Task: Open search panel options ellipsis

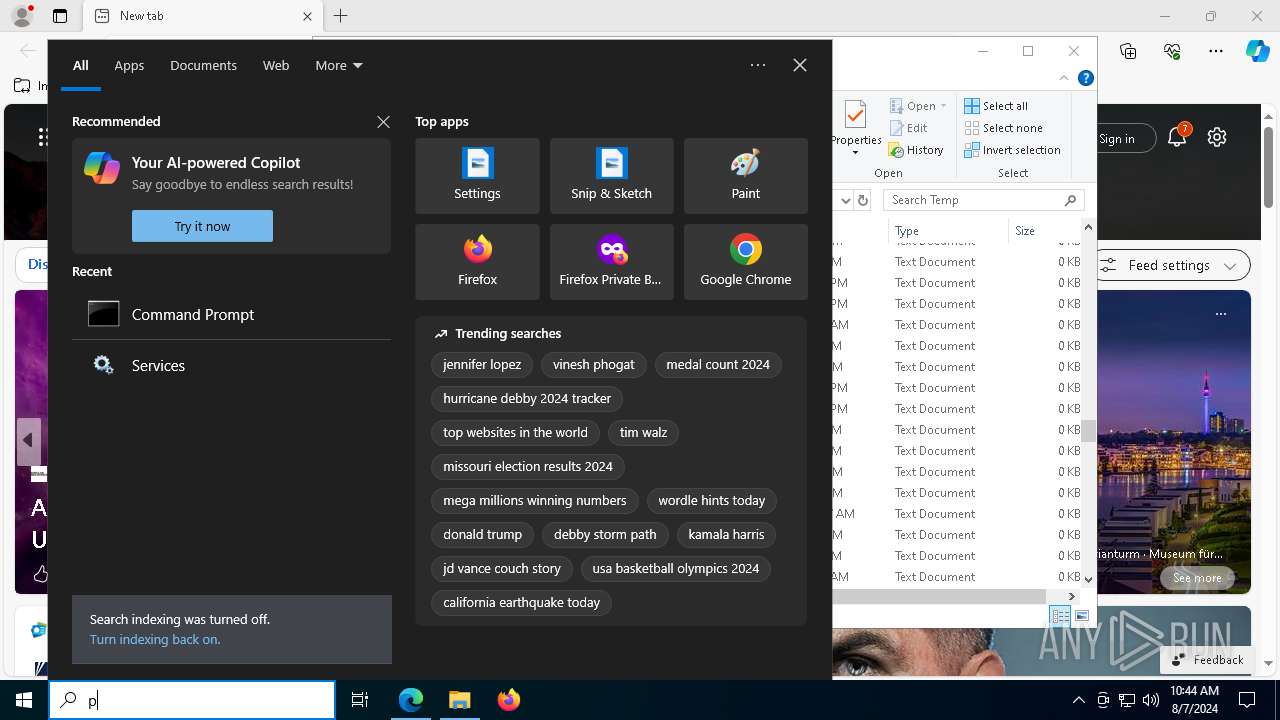Action: 758,65
